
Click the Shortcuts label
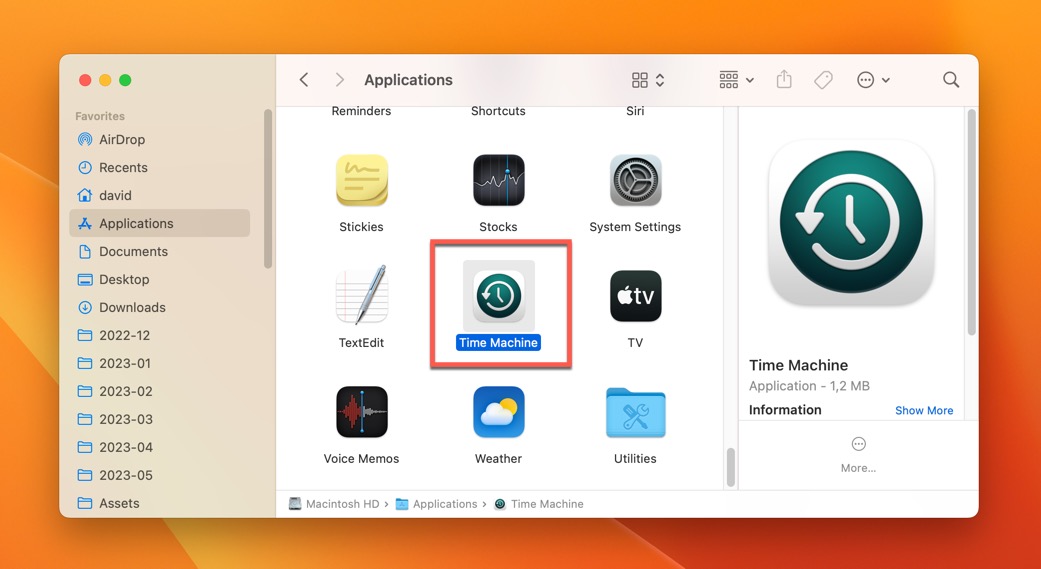pos(499,111)
